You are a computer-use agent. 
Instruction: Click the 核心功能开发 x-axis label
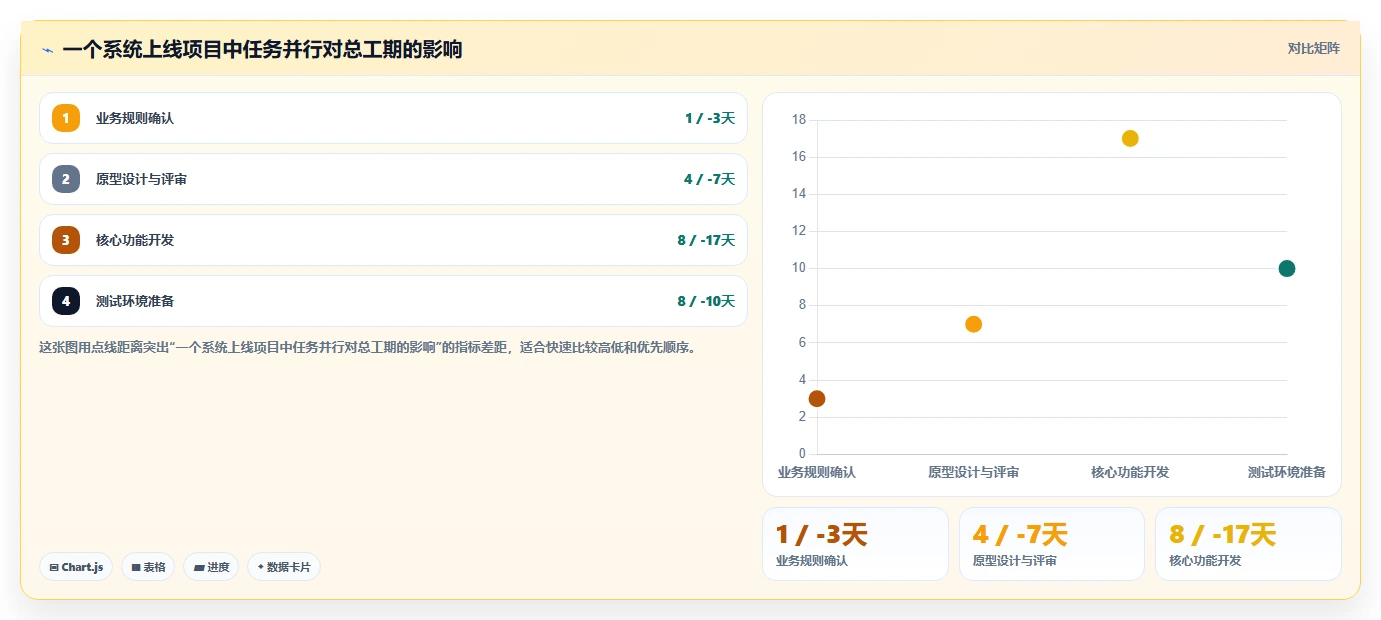coord(1130,472)
